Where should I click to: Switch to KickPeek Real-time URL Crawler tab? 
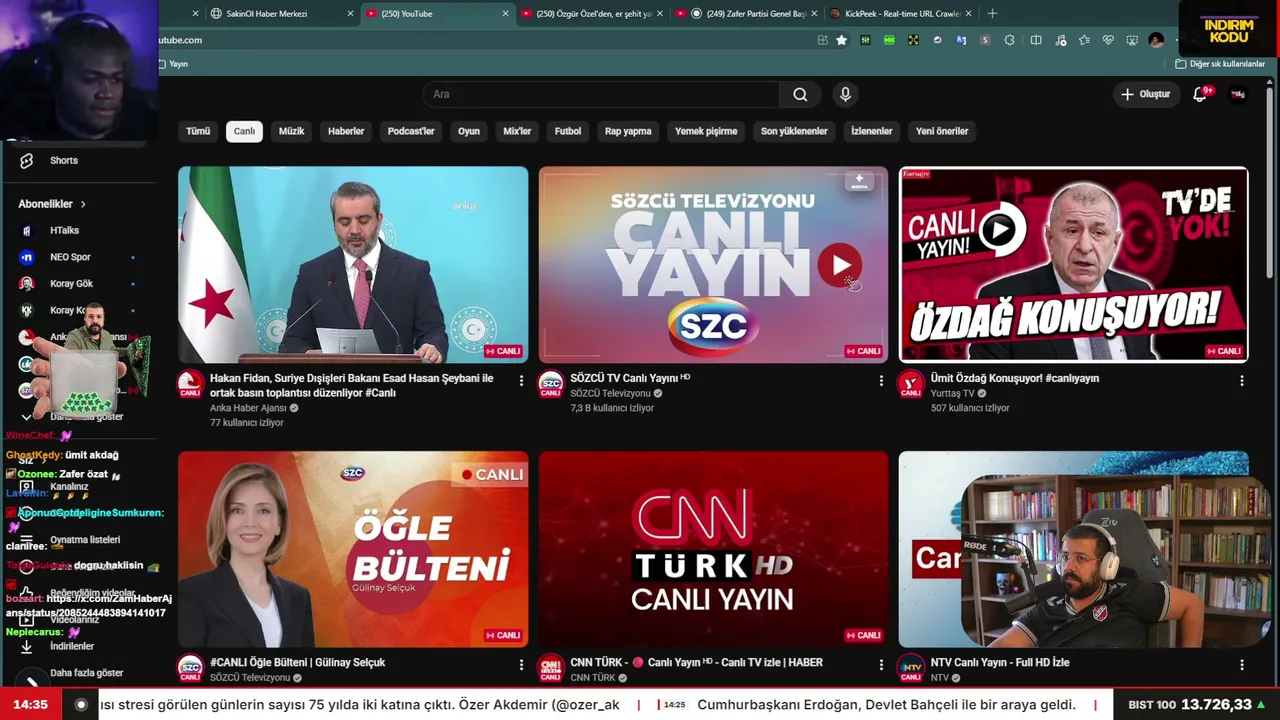coord(902,14)
